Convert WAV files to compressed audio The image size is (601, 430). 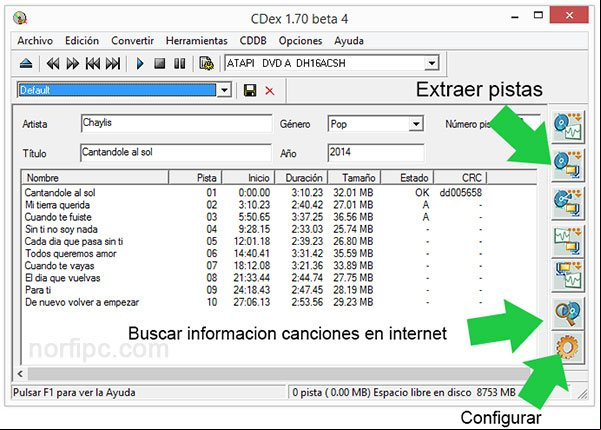pyautogui.click(x=568, y=241)
